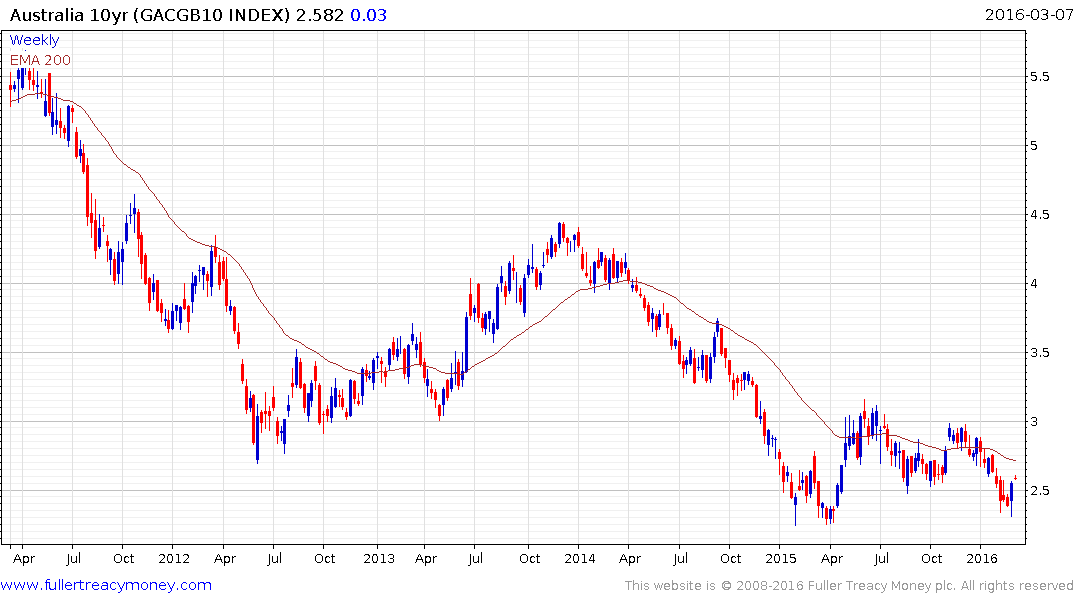Click the 2016 x-axis label
The height and width of the screenshot is (600, 1075).
point(982,558)
